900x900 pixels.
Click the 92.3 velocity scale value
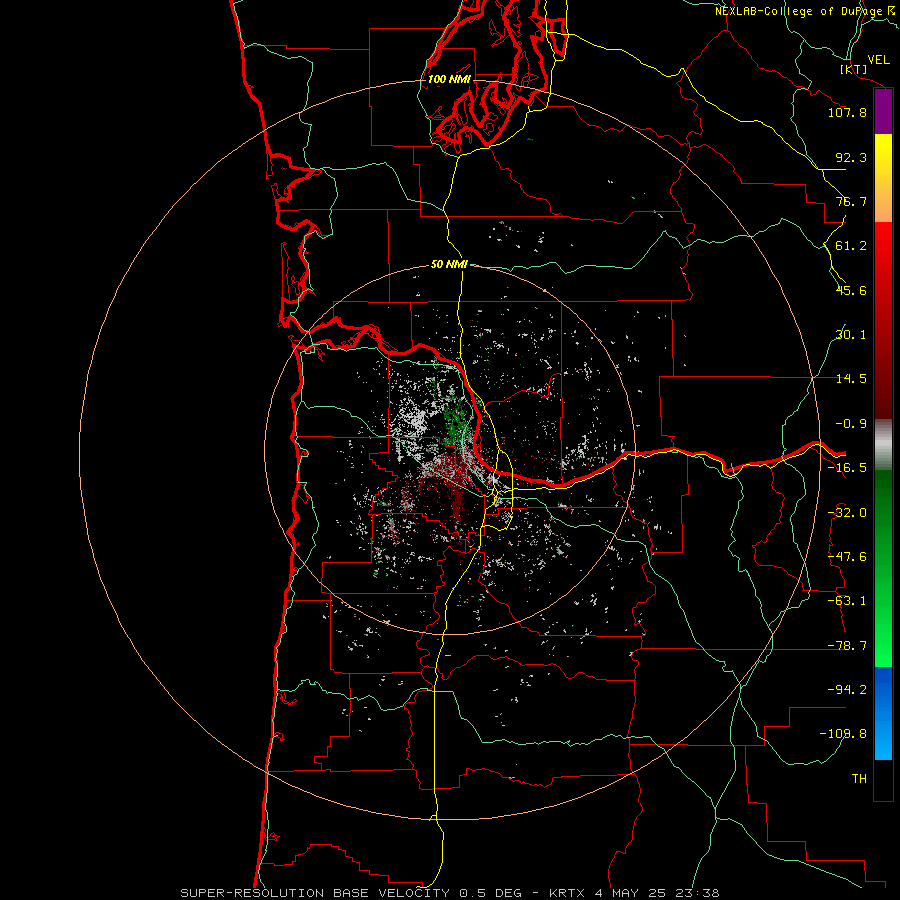coord(851,157)
